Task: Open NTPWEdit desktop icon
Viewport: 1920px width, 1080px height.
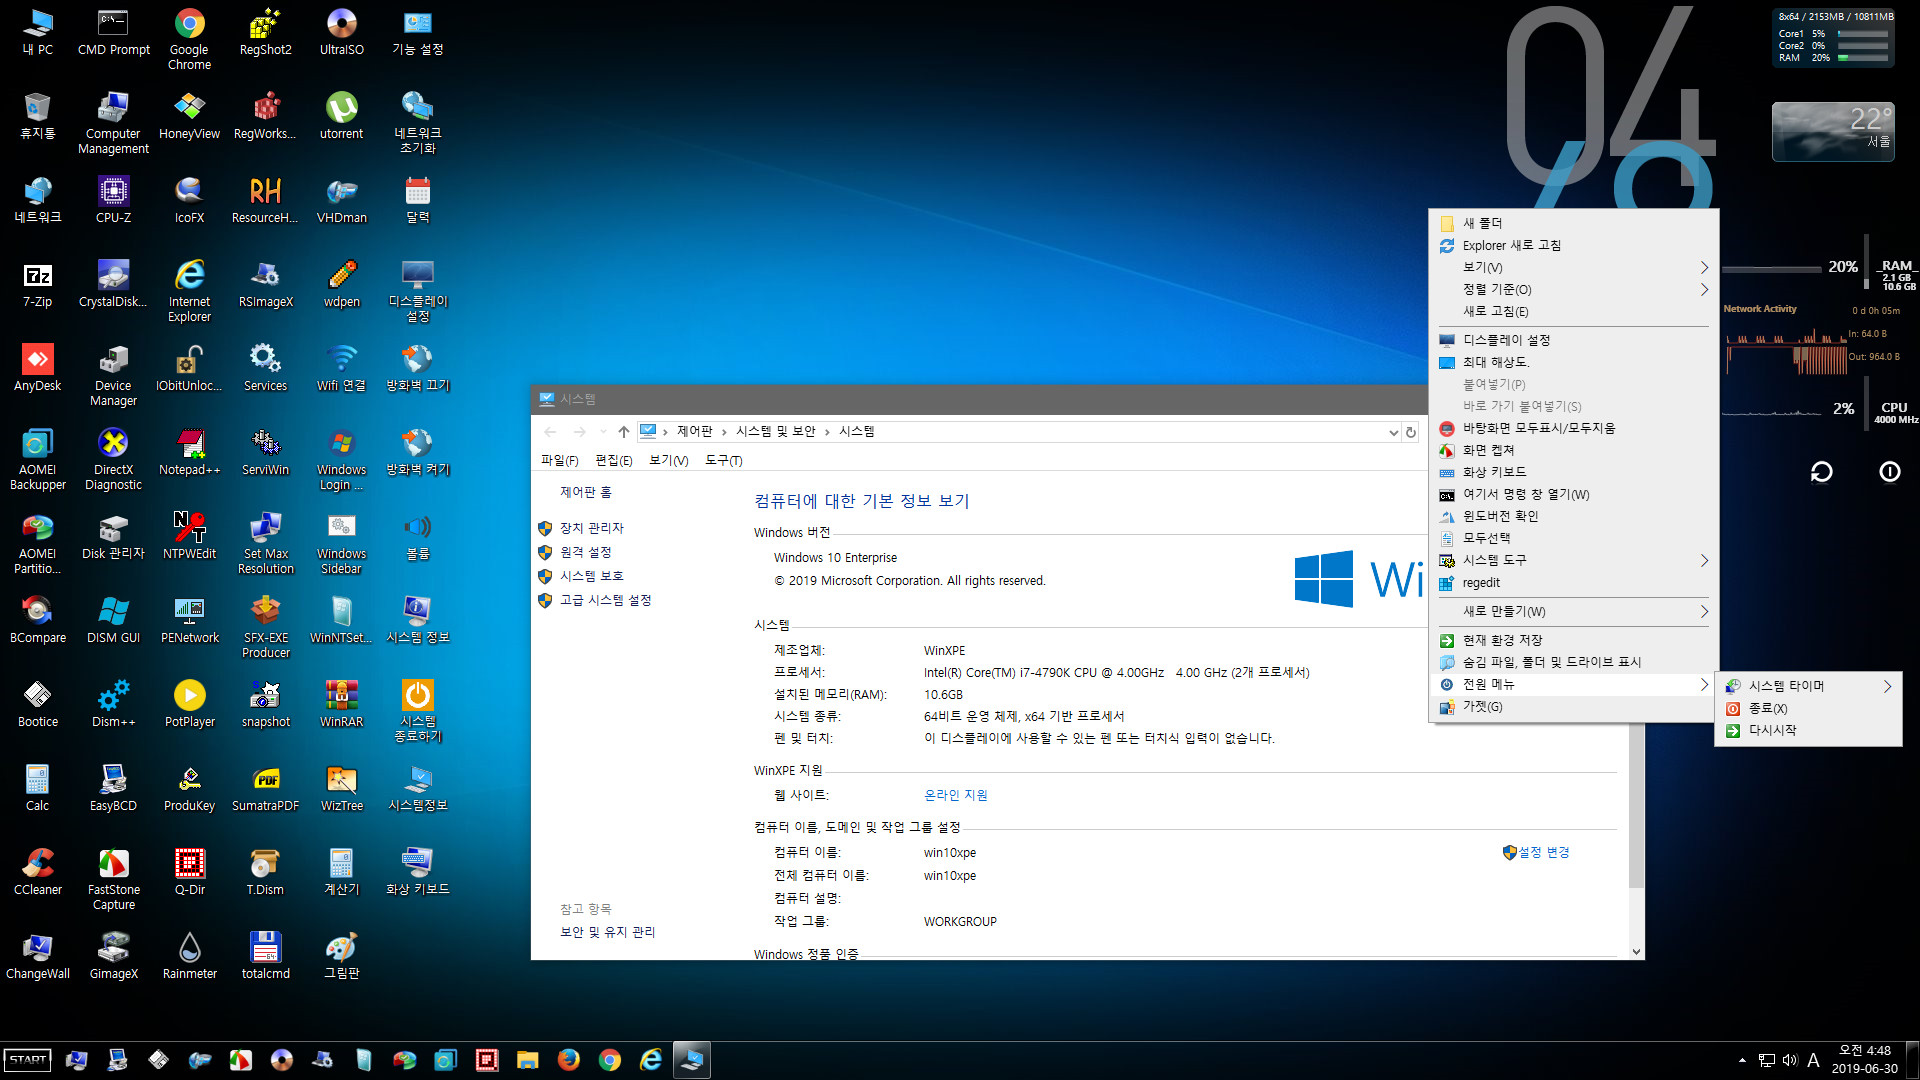Action: point(189,536)
